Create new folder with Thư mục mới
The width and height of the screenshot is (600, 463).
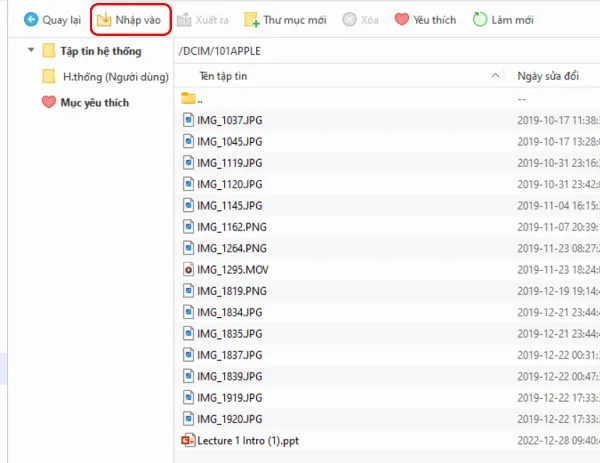286,19
